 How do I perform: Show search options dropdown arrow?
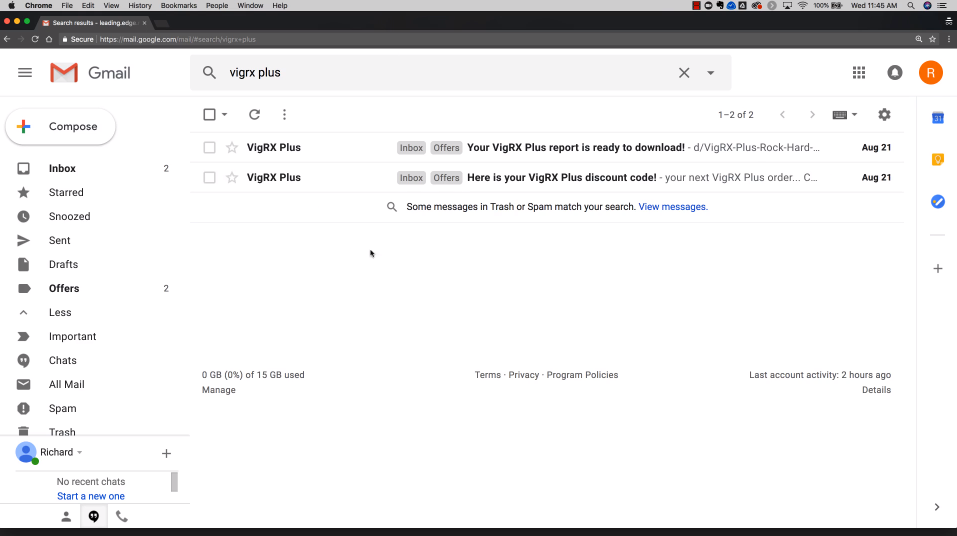click(x=710, y=73)
